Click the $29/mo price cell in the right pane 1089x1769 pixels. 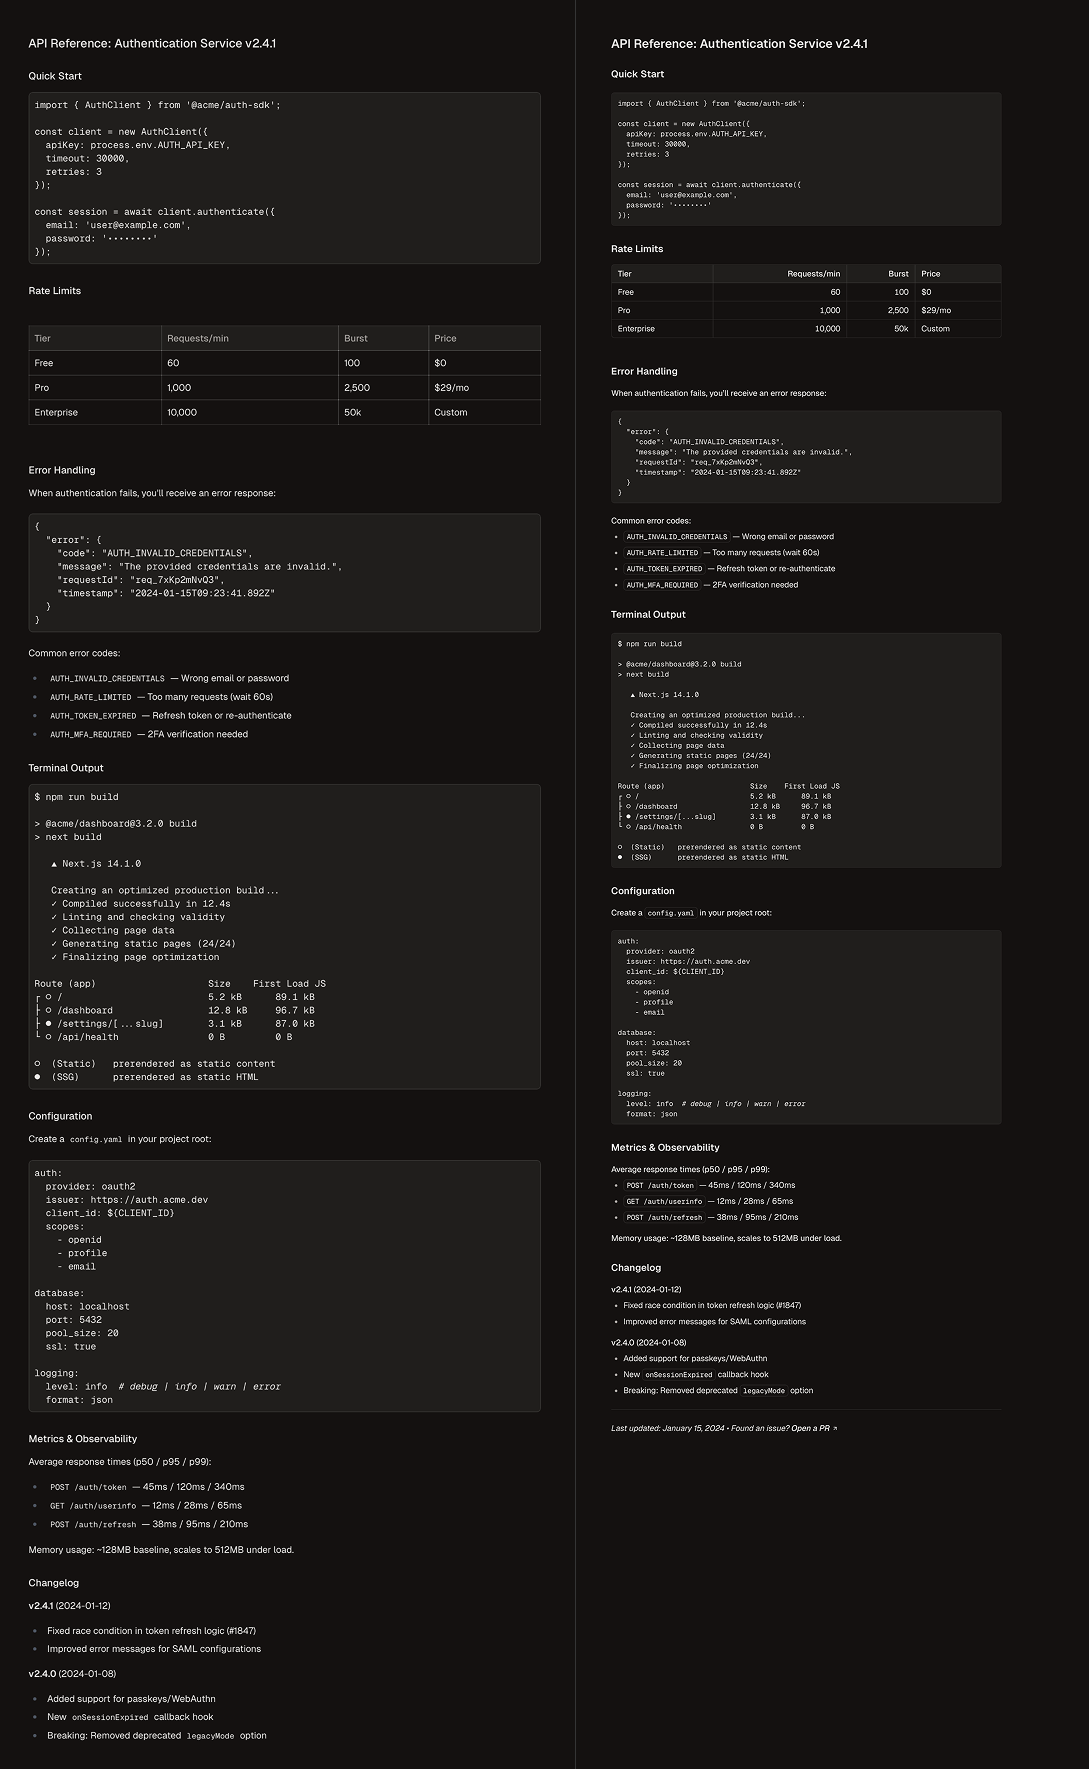pos(936,310)
